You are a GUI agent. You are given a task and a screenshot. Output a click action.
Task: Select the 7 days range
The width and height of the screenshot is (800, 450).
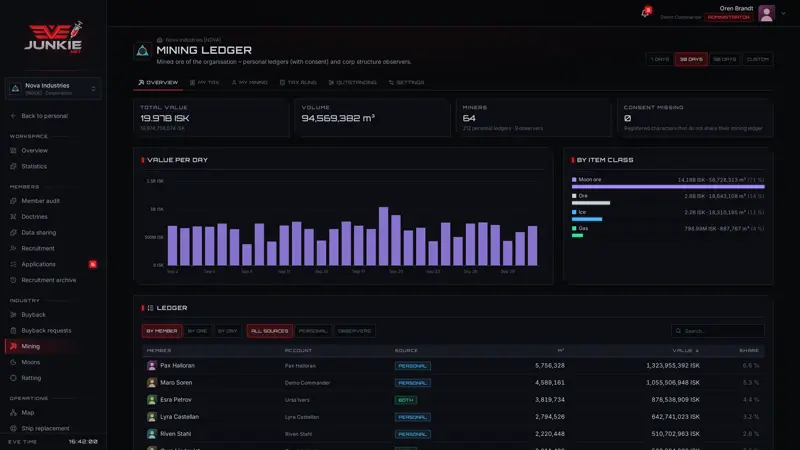(x=659, y=59)
